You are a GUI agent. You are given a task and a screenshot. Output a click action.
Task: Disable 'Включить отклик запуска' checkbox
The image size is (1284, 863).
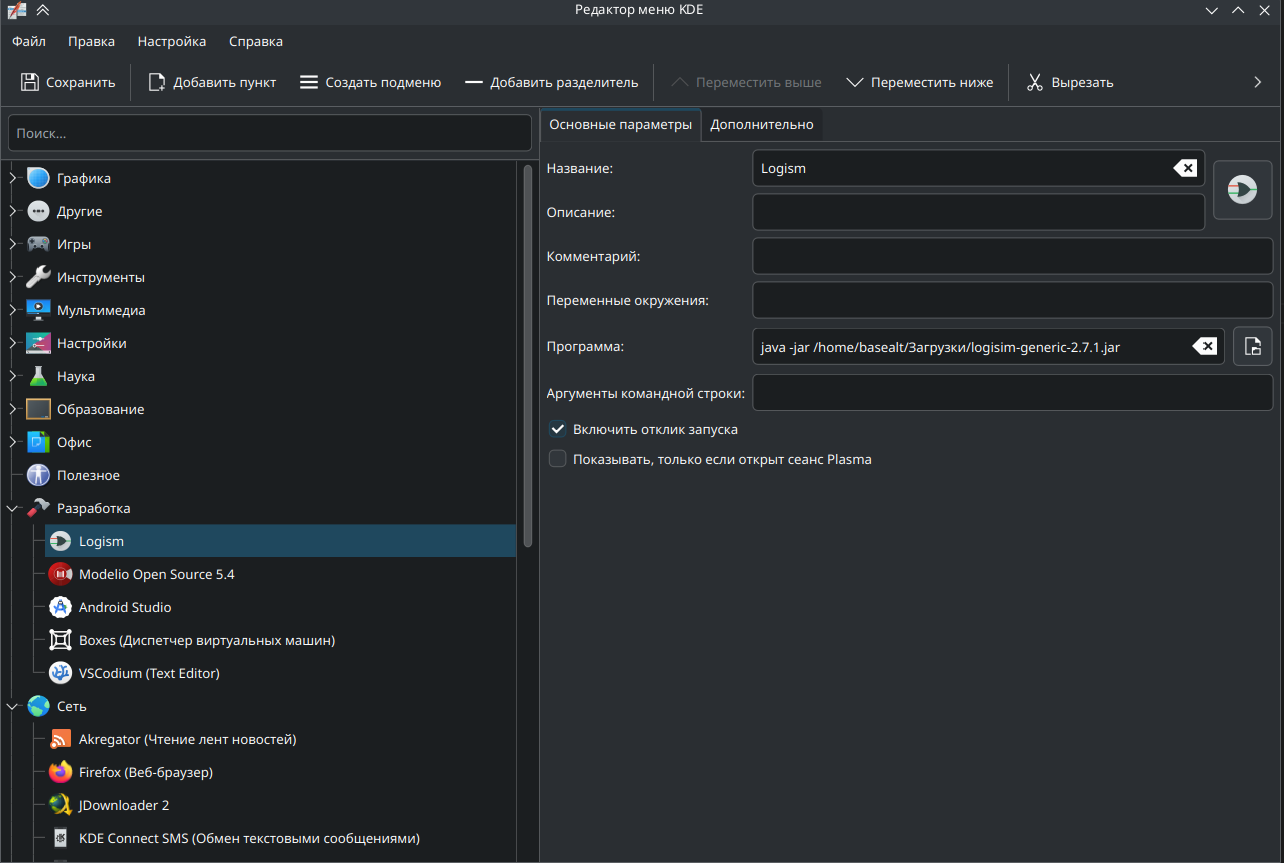coord(558,429)
